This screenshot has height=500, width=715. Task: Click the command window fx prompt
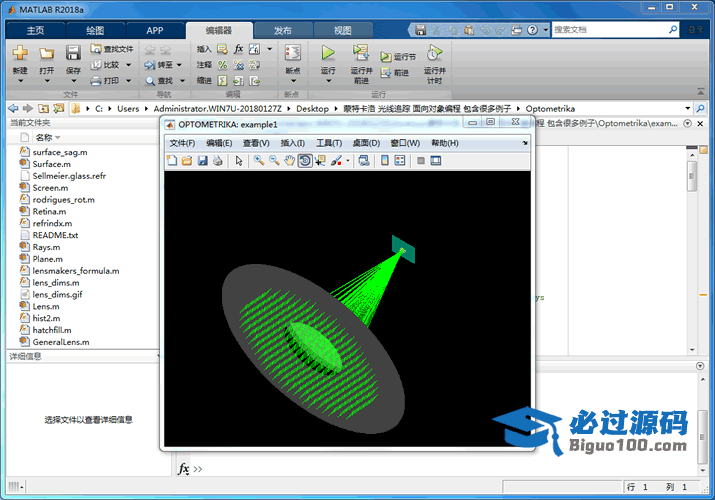(183, 469)
